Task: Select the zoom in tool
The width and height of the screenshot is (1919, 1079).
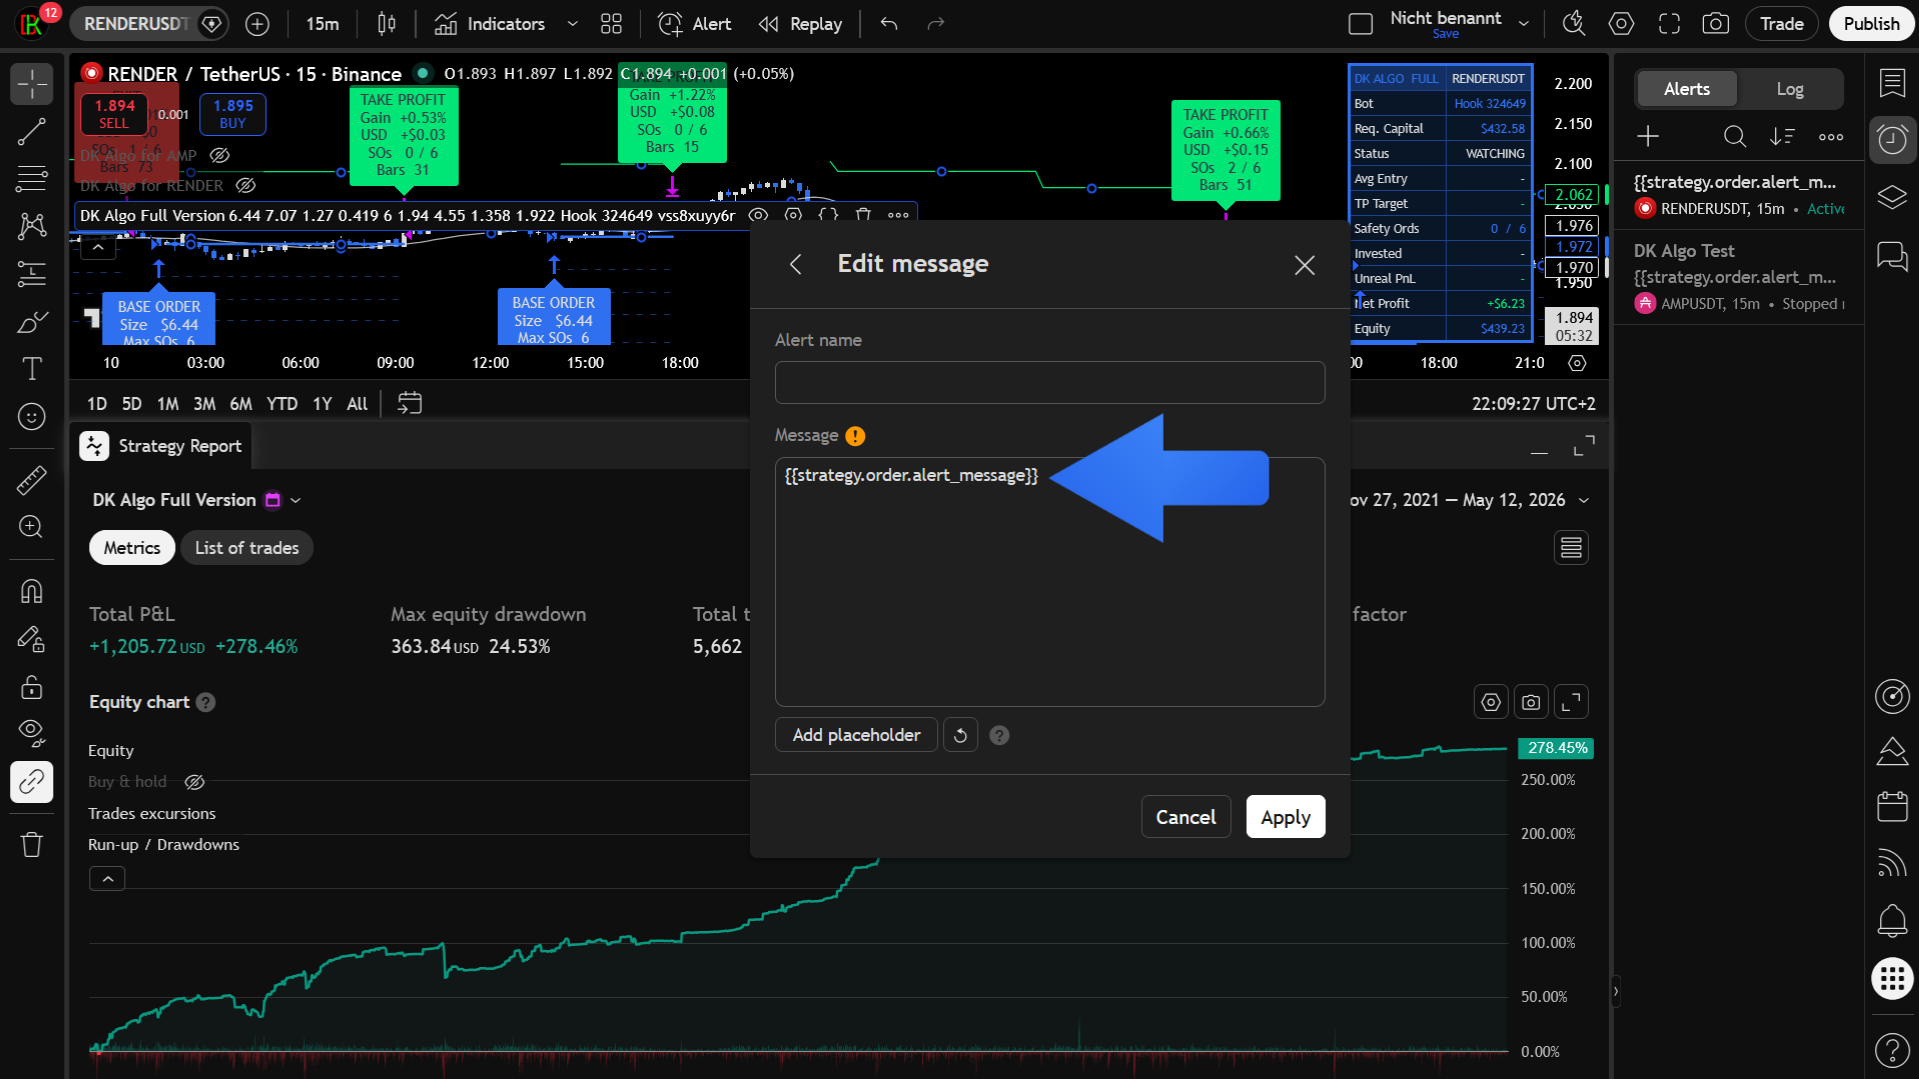Action: [32, 527]
